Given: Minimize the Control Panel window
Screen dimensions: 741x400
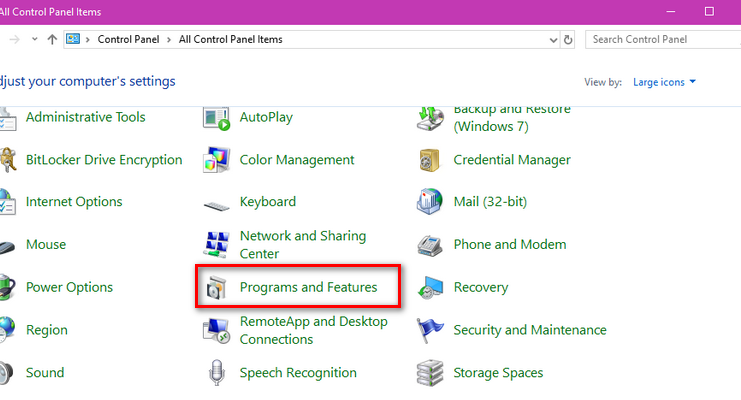Looking at the screenshot, I should click(x=671, y=11).
